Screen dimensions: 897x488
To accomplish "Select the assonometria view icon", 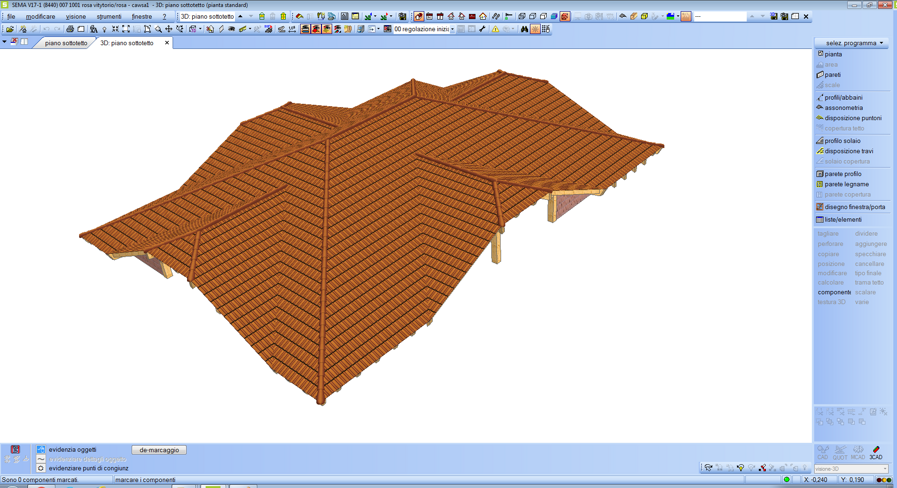I will point(820,108).
